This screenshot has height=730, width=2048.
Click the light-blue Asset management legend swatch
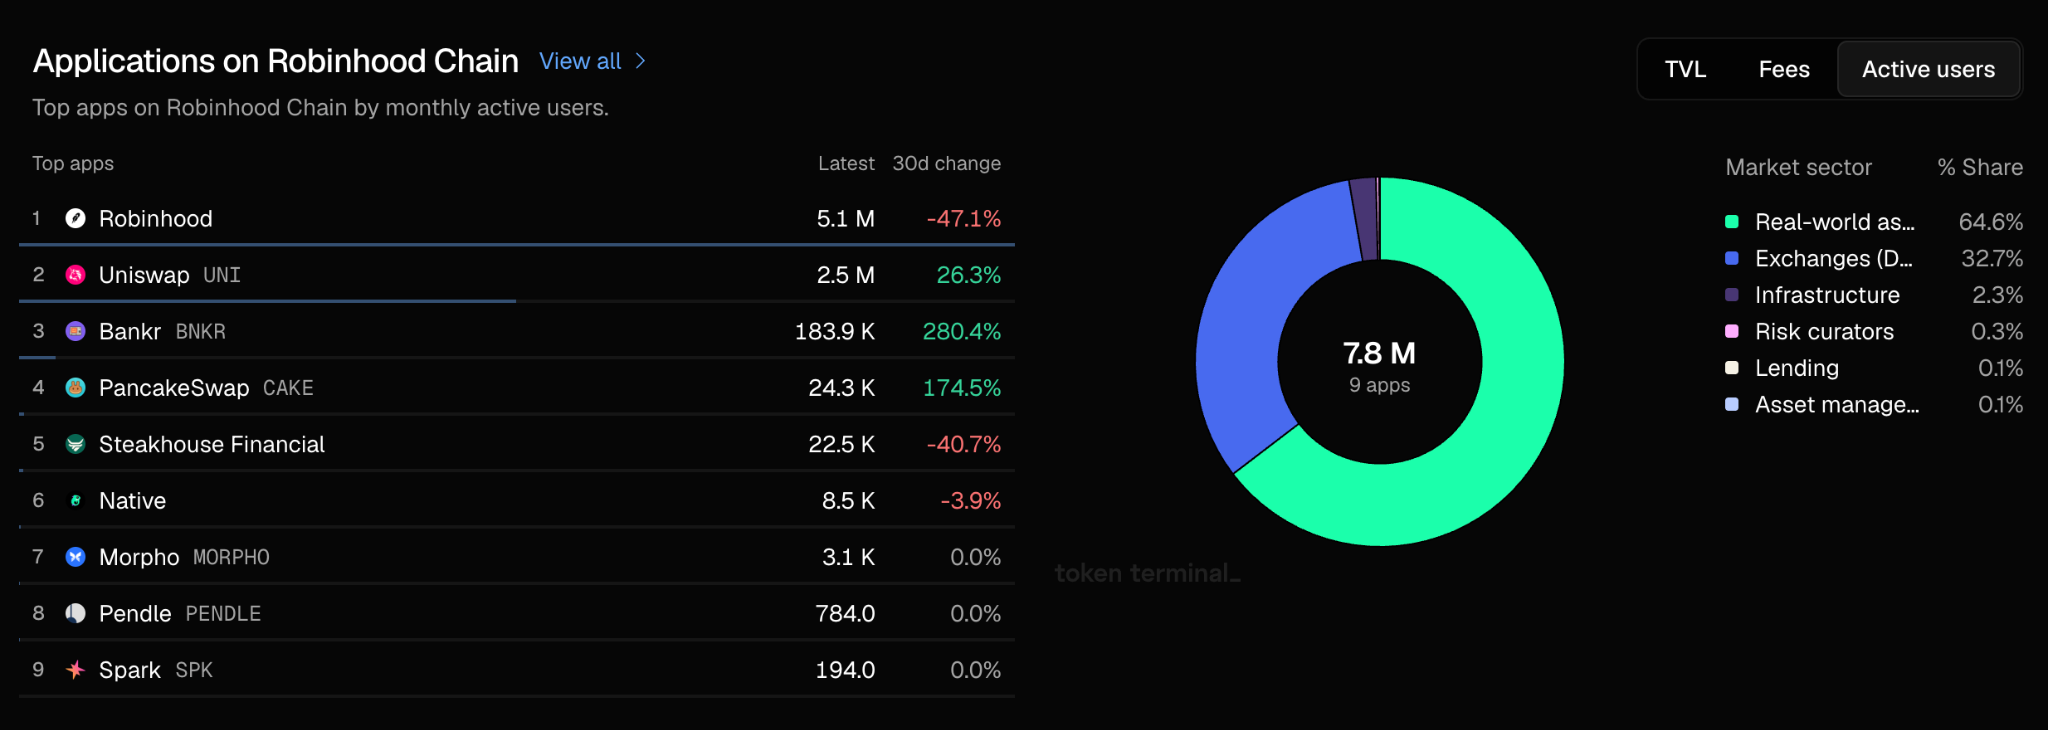(1732, 404)
